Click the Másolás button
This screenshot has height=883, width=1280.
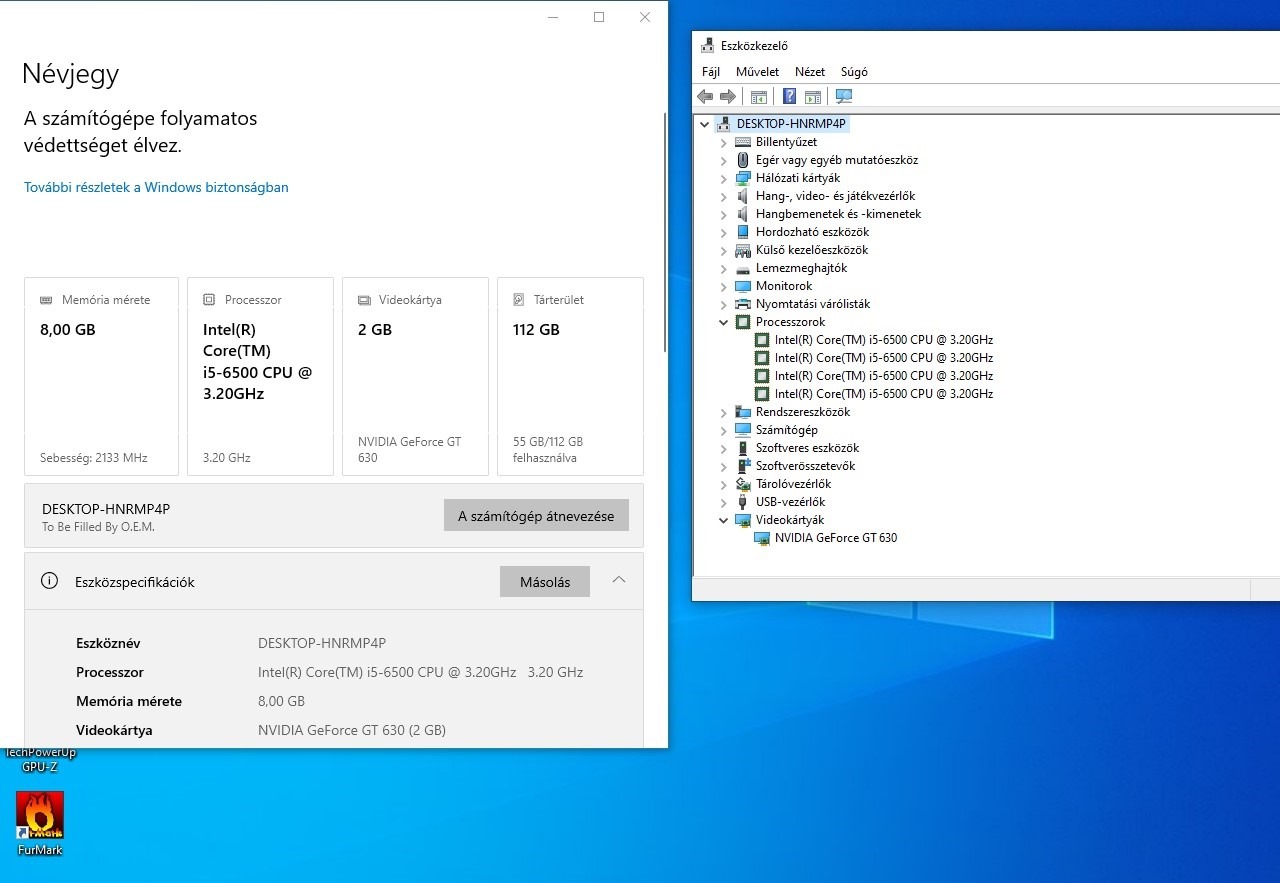(545, 582)
